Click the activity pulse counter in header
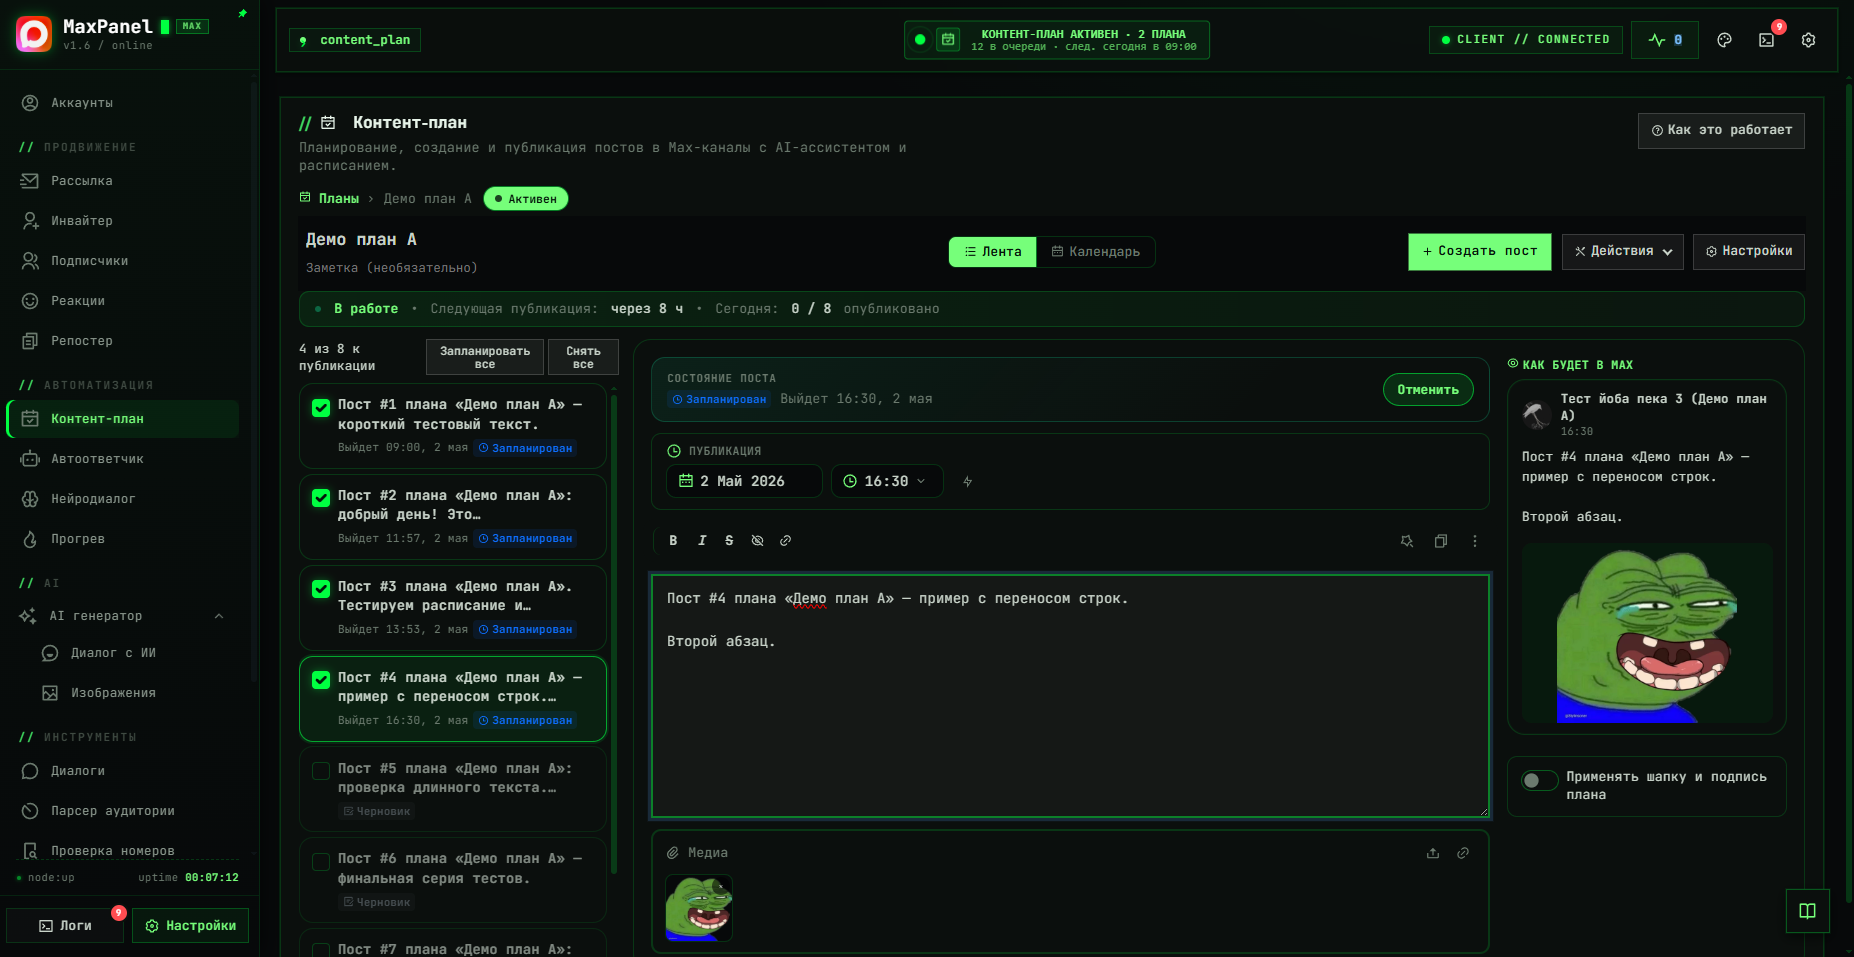 [x=1665, y=40]
